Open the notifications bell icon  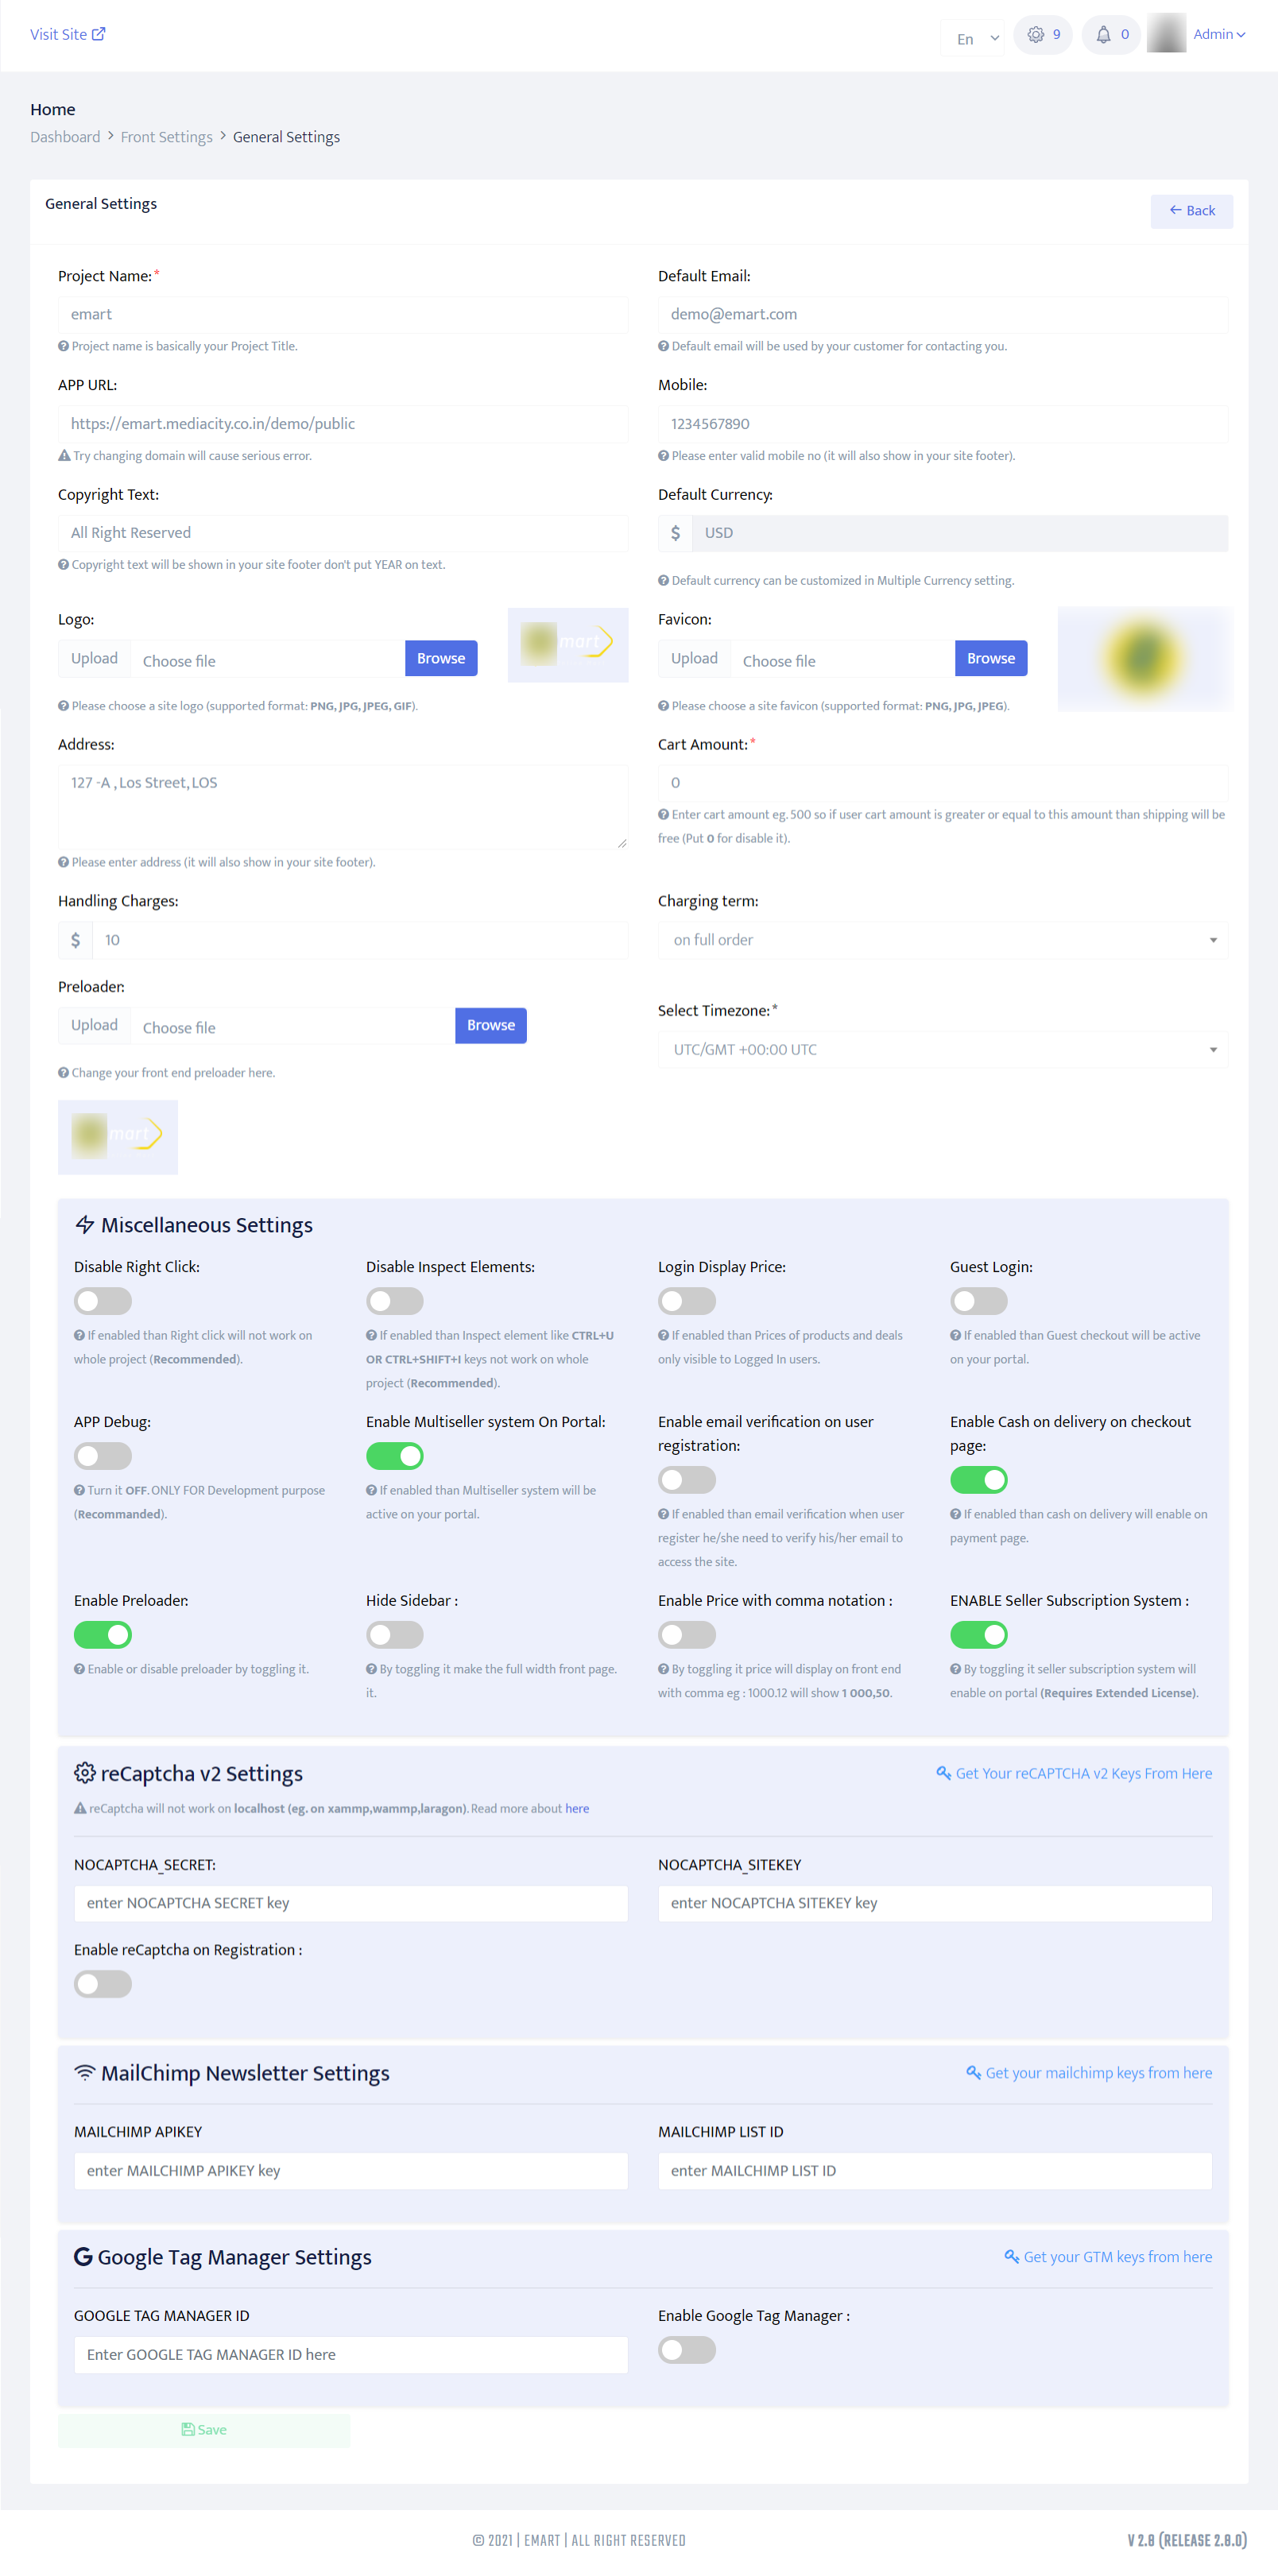tap(1103, 35)
